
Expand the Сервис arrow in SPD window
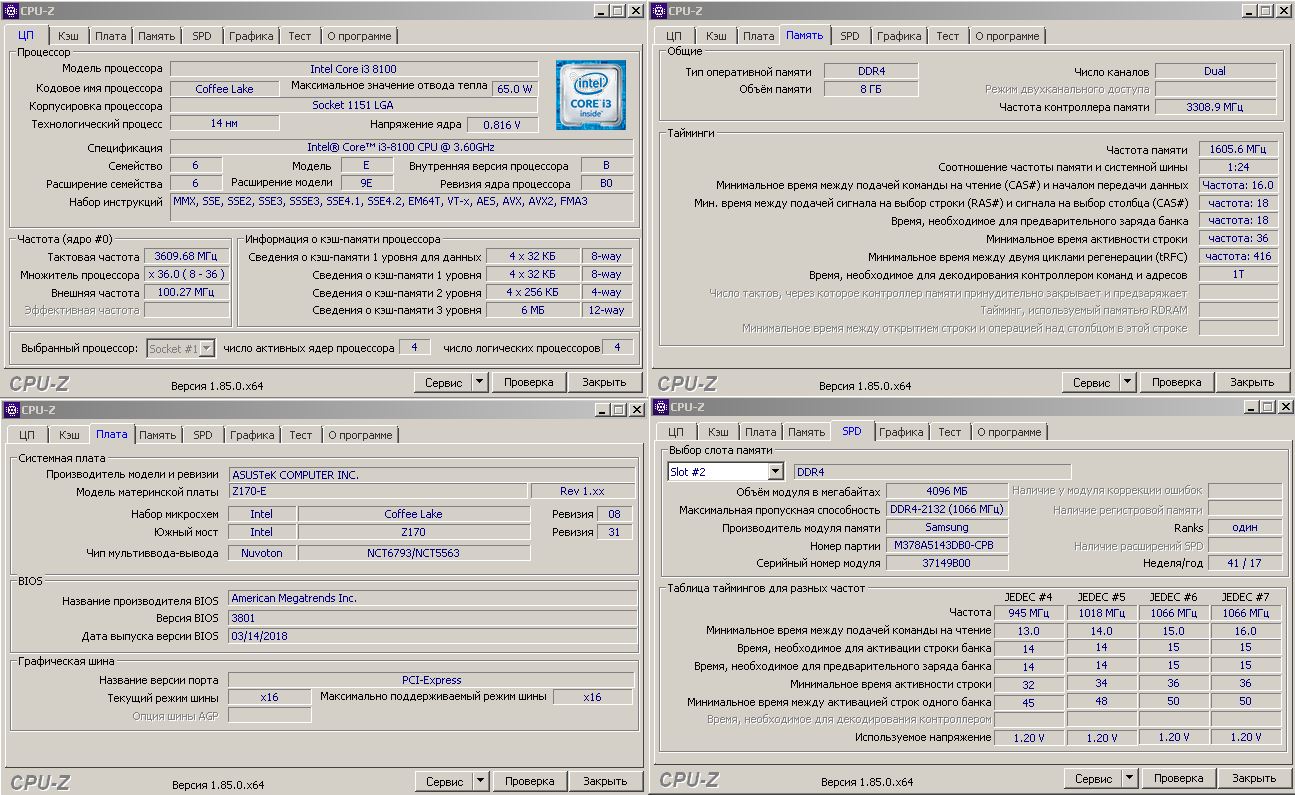pyautogui.click(x=1129, y=778)
